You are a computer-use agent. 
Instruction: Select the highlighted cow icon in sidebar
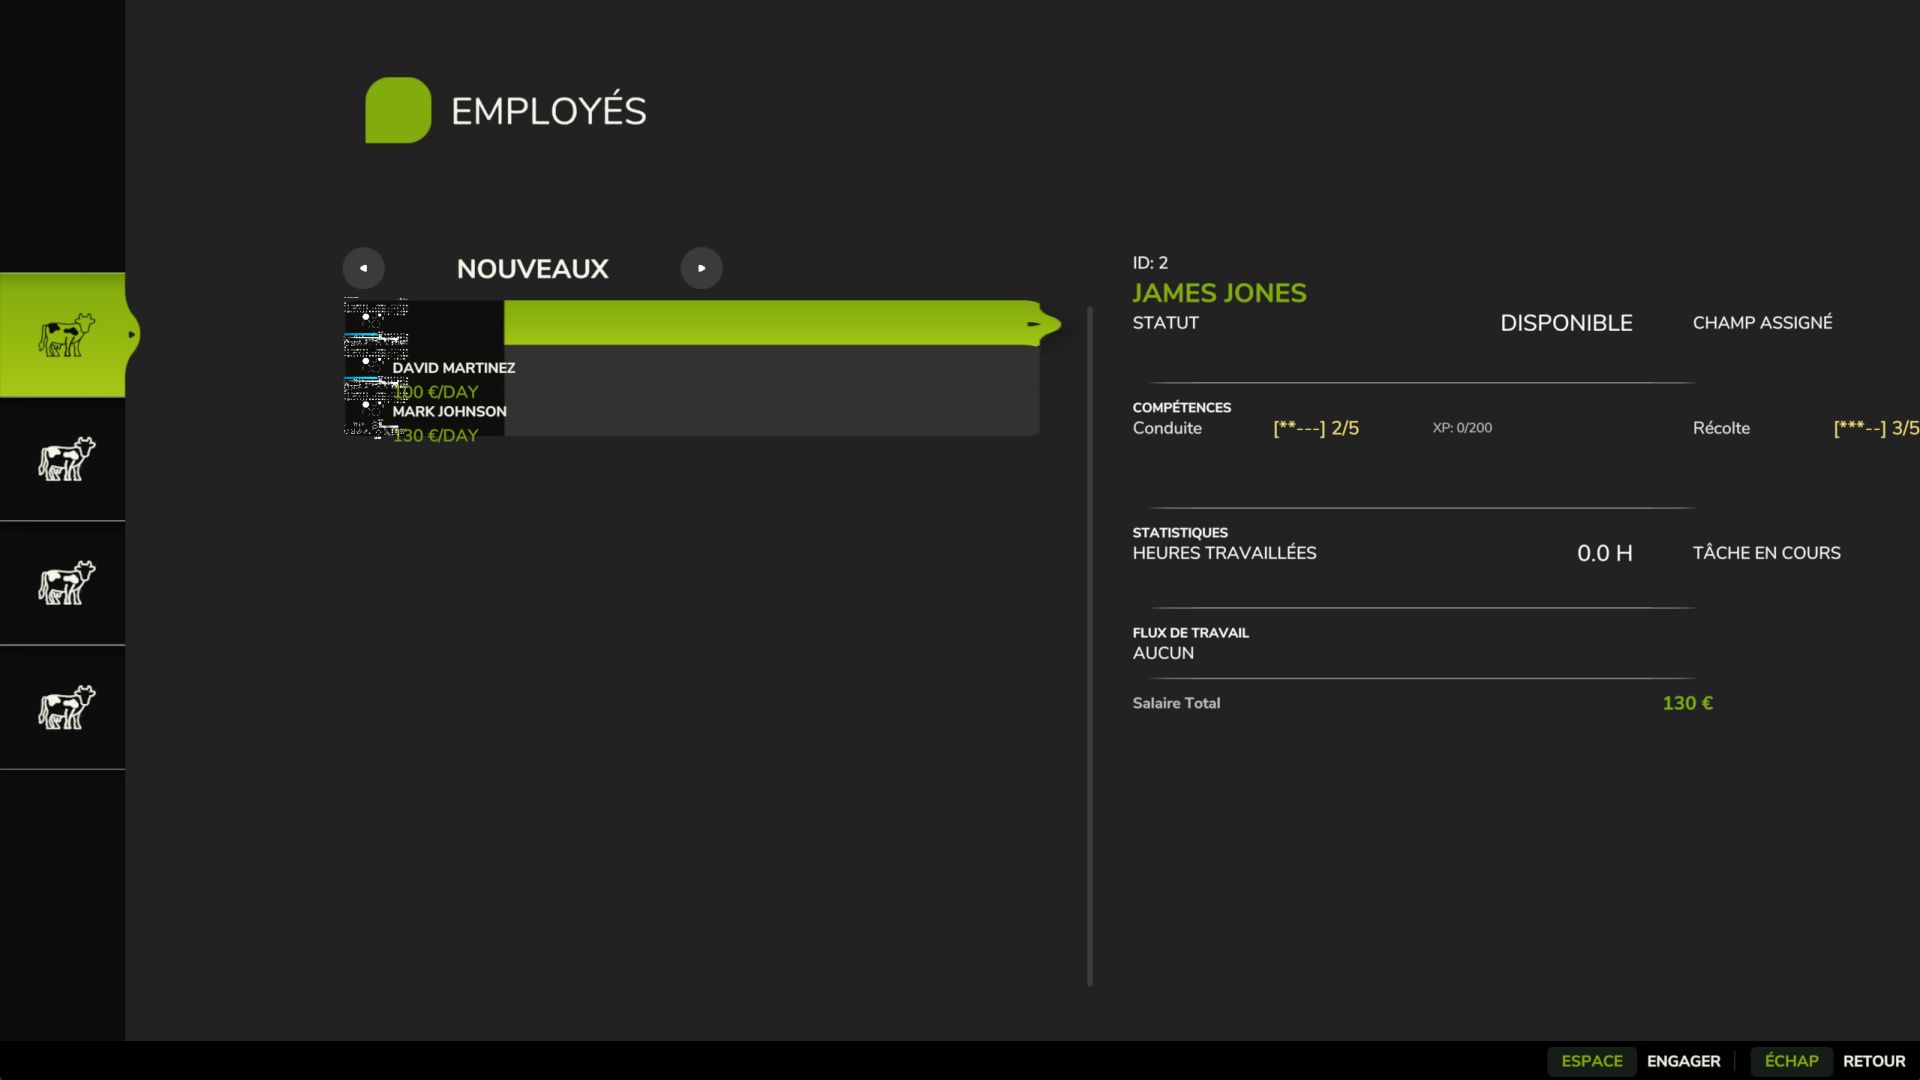(62, 335)
